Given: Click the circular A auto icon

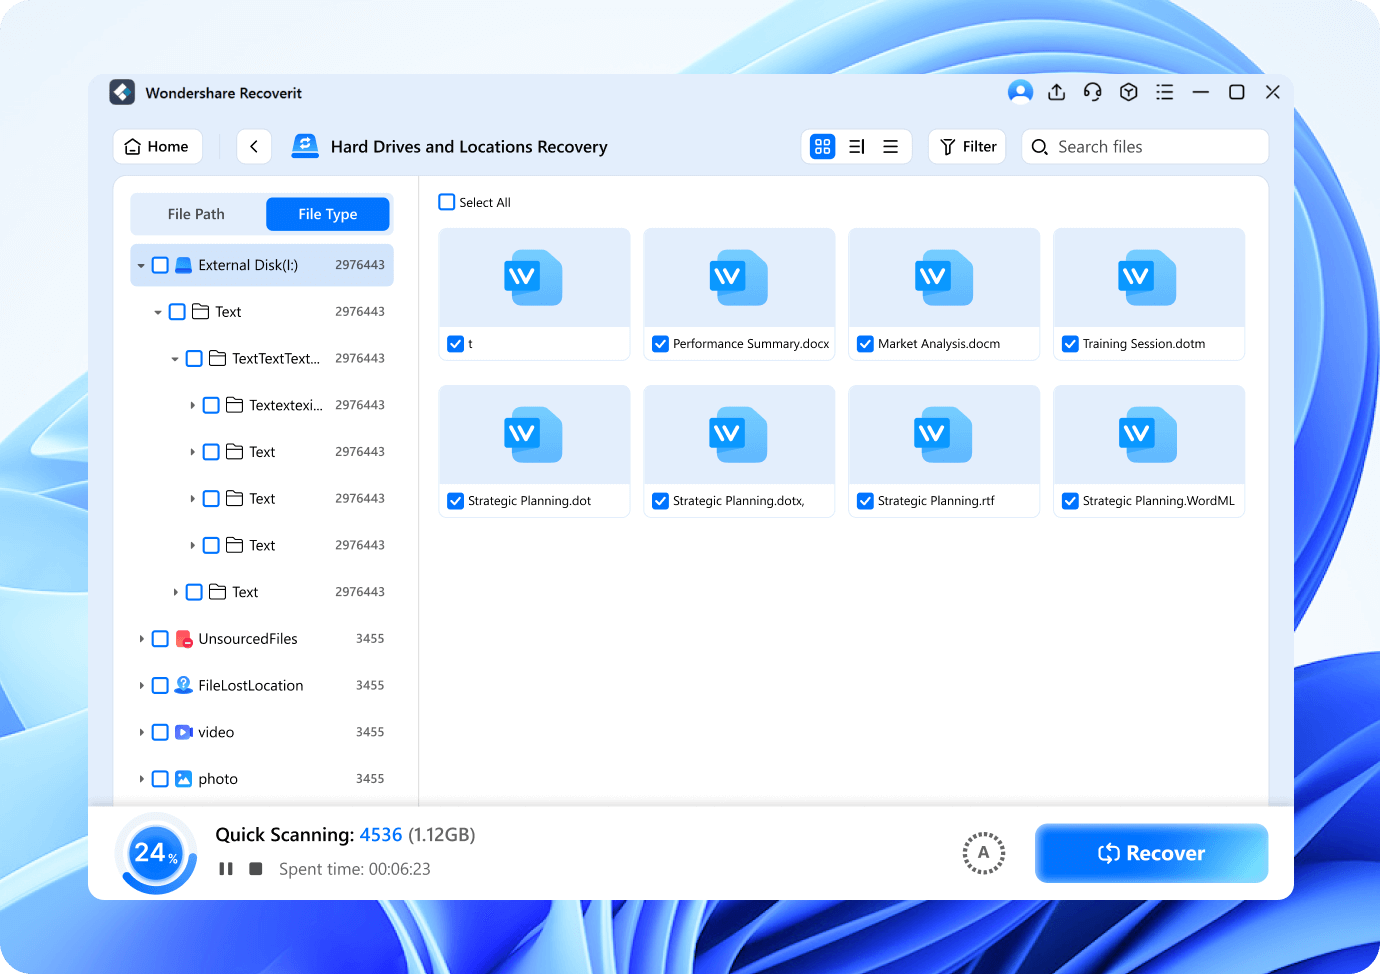Looking at the screenshot, I should pyautogui.click(x=983, y=853).
